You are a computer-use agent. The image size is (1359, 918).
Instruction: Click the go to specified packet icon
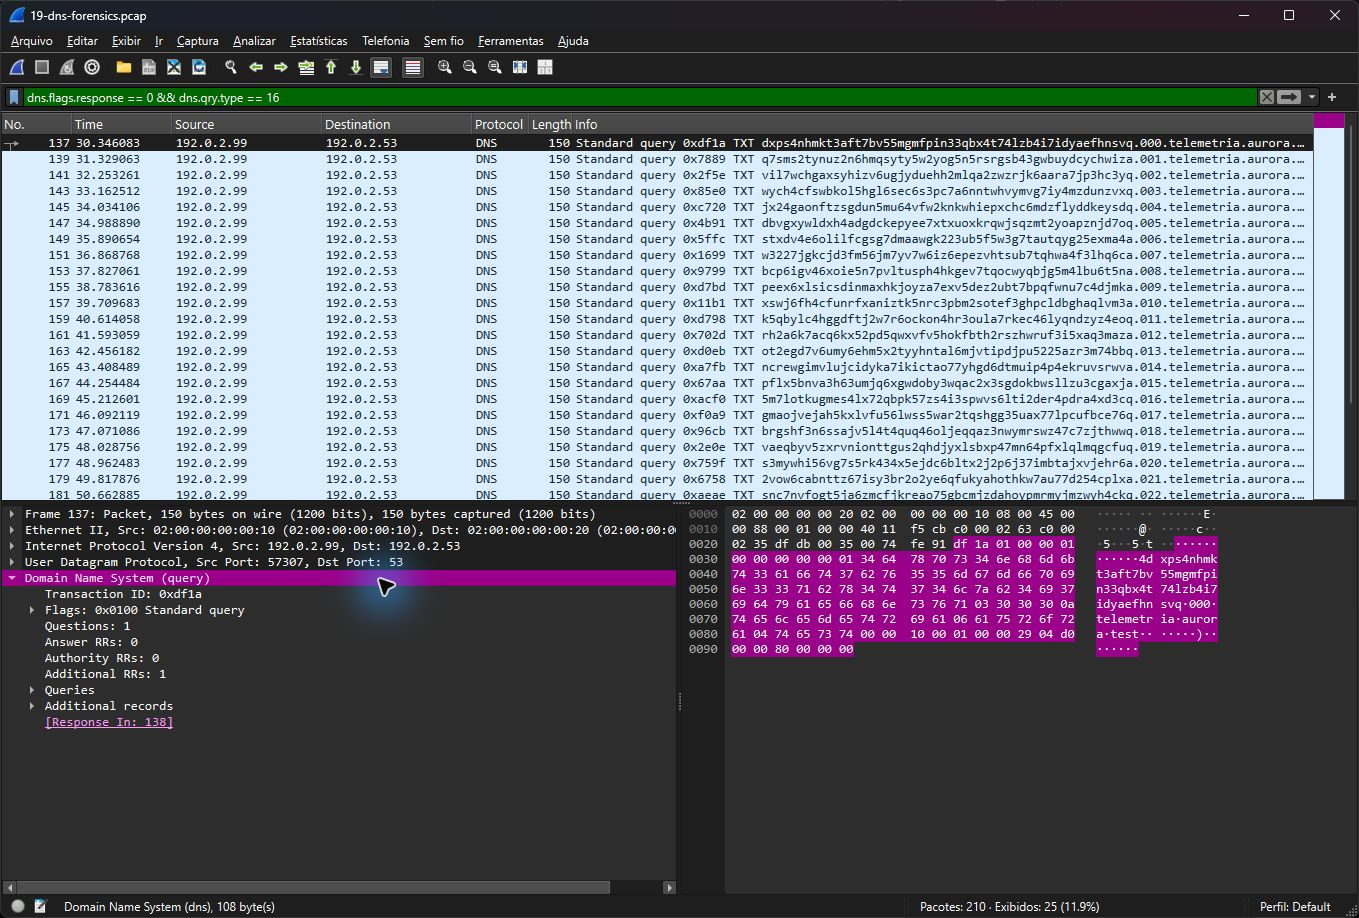306,67
